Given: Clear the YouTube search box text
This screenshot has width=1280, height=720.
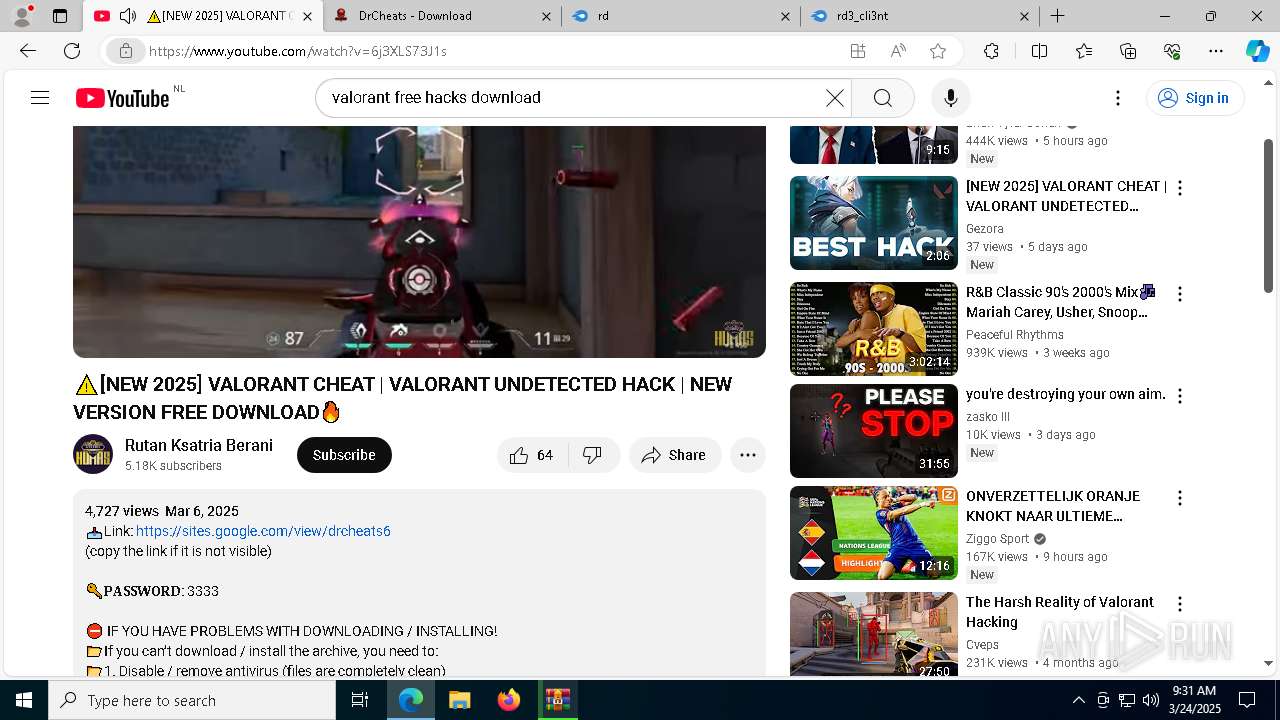Looking at the screenshot, I should (834, 97).
